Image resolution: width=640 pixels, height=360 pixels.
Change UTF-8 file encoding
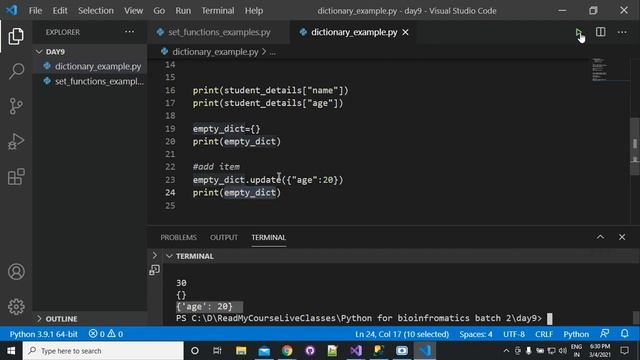click(x=514, y=334)
